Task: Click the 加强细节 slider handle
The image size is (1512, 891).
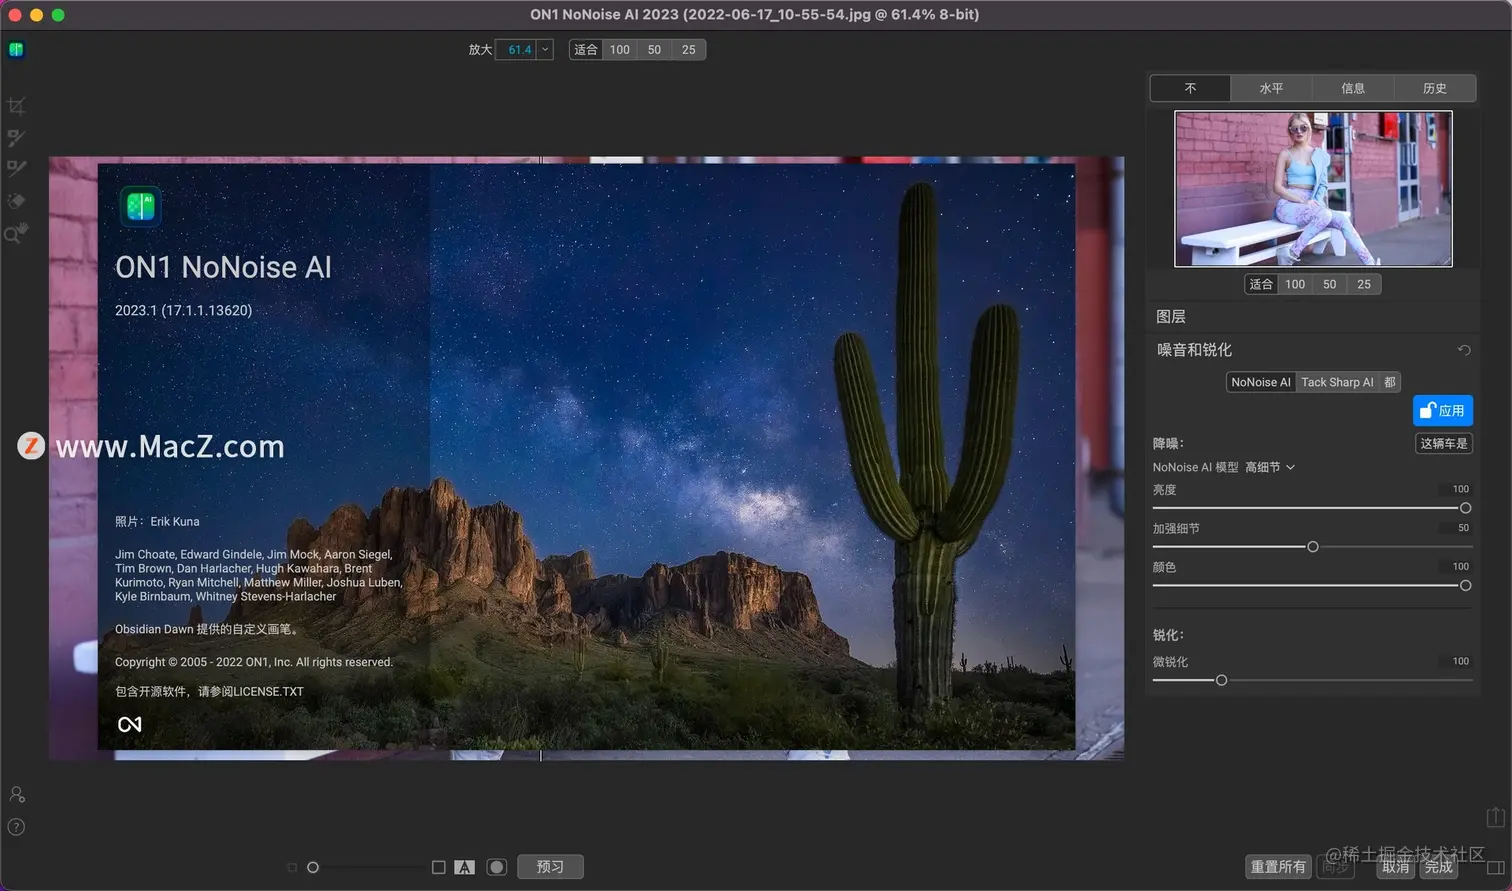Action: tap(1313, 547)
